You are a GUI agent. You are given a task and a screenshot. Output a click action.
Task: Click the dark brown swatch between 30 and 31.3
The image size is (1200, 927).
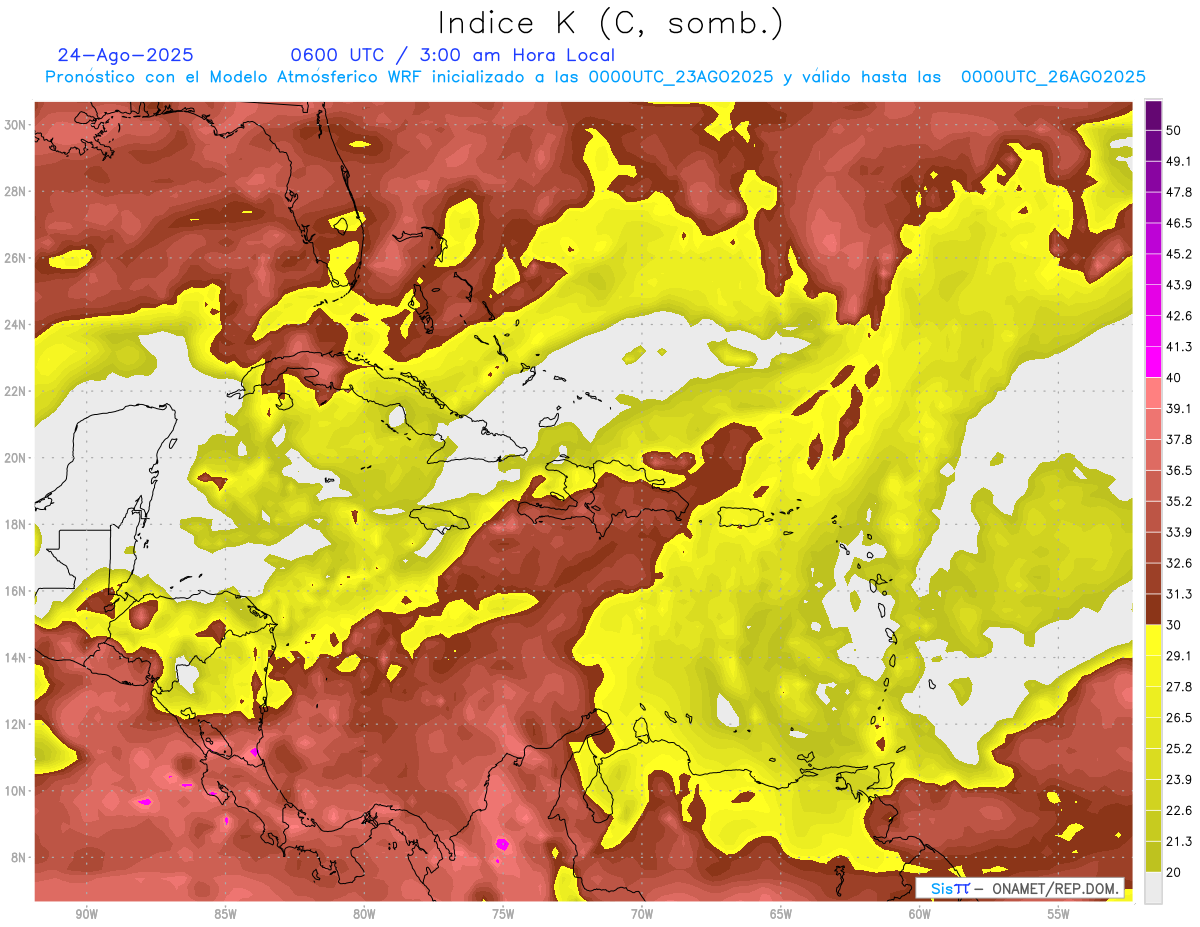(x=1153, y=610)
